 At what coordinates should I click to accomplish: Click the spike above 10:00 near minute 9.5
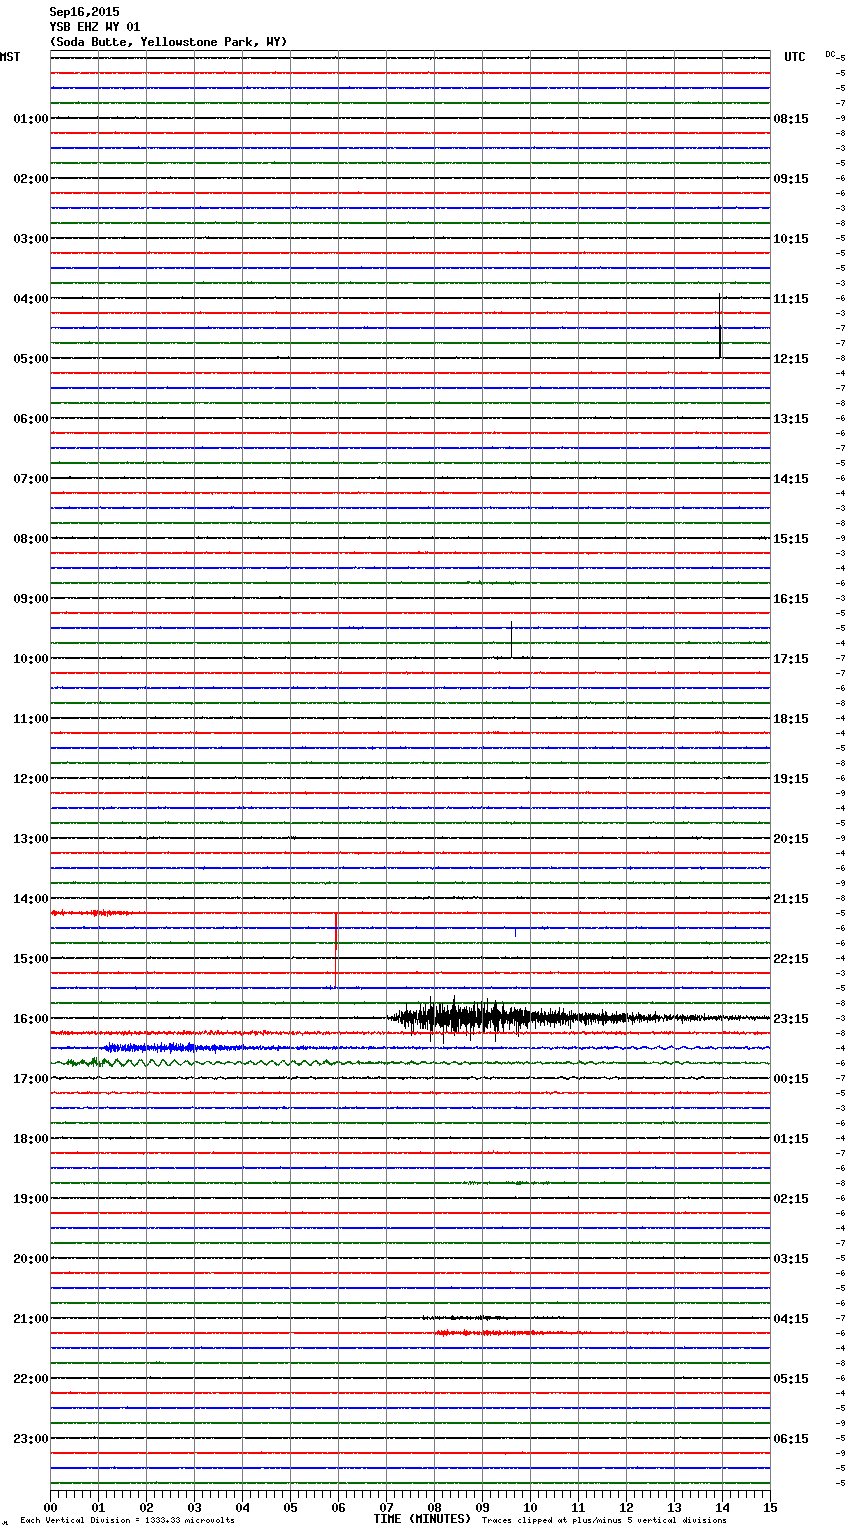511,640
